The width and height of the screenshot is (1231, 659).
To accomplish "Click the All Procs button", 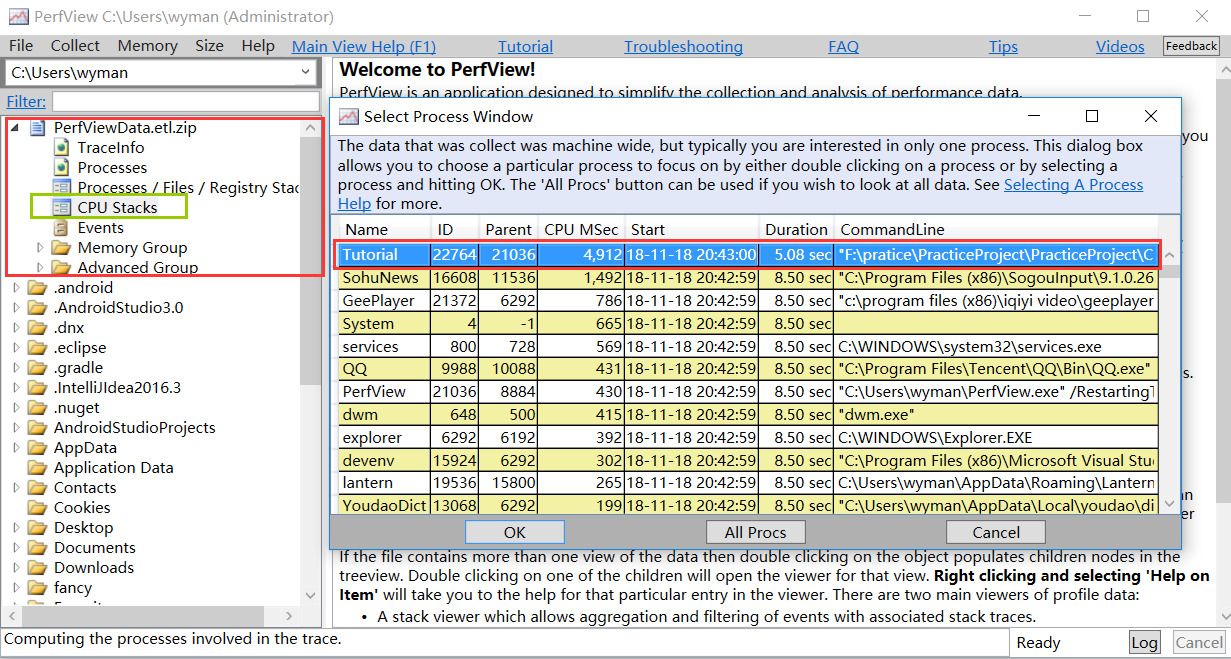I will coord(755,532).
